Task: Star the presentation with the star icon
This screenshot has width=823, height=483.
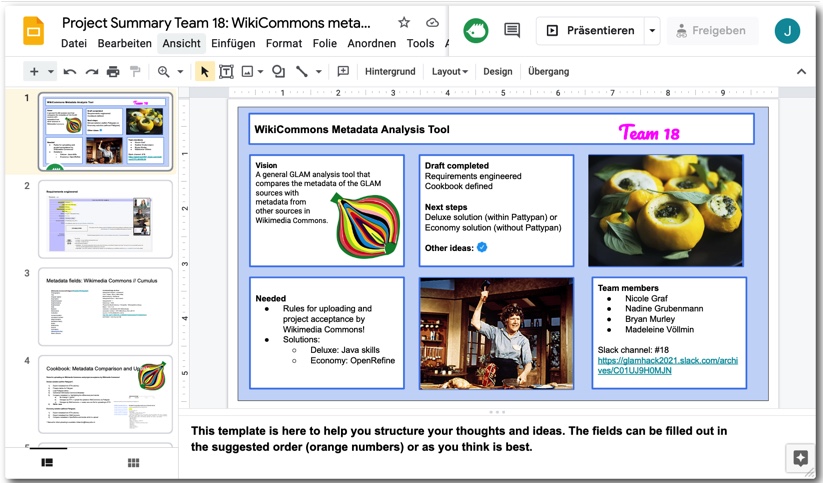Action: click(404, 23)
